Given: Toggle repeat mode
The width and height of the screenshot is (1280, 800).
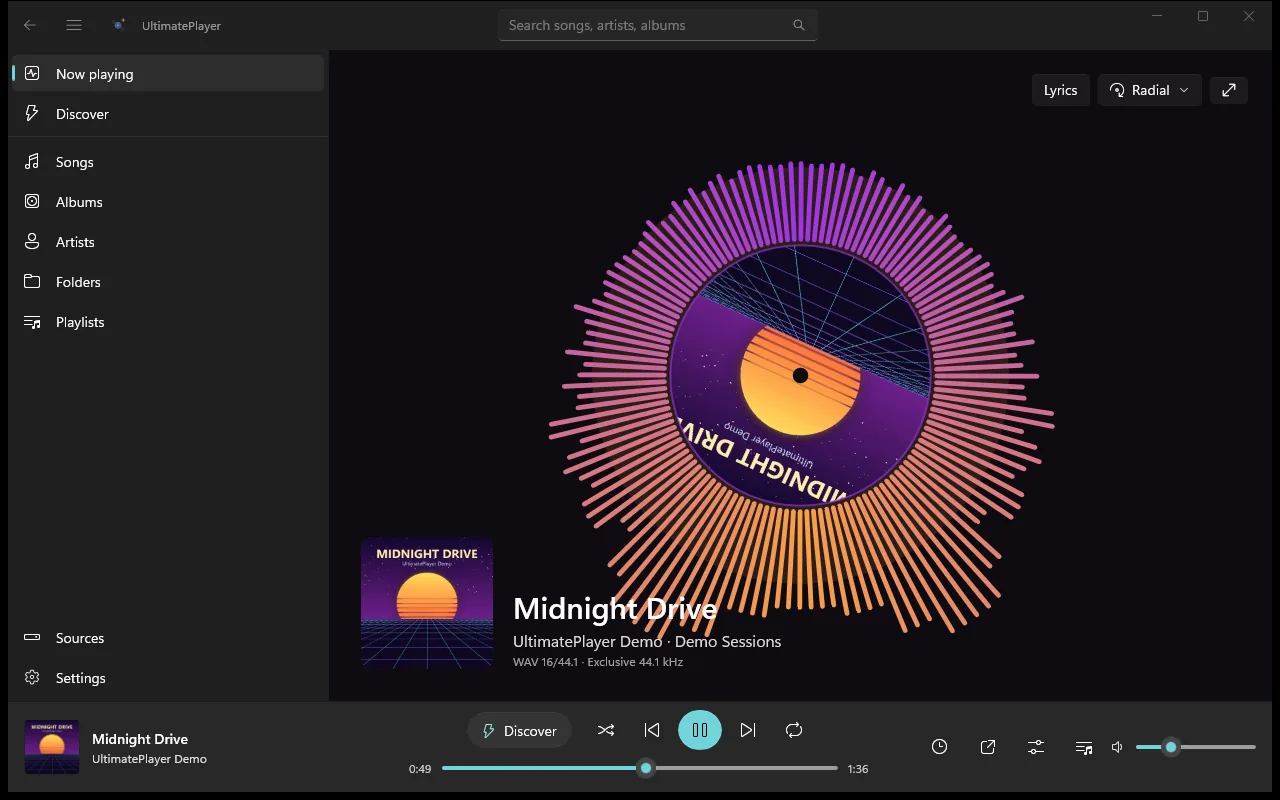Looking at the screenshot, I should [794, 730].
